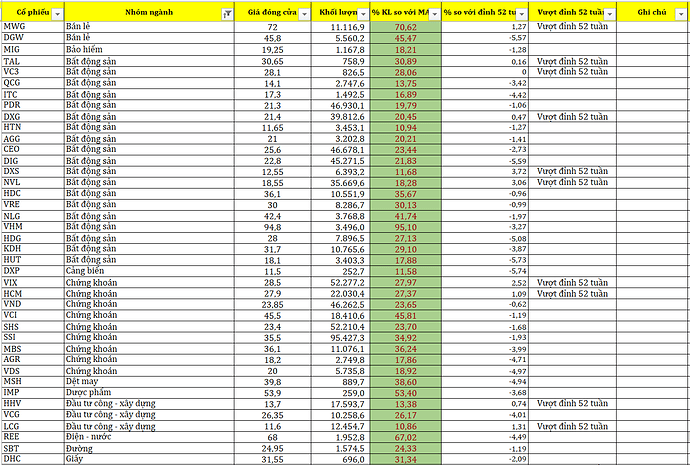
Task: Select Vượt đỉnh 52 tuần cell for HHV
Action: click(573, 403)
